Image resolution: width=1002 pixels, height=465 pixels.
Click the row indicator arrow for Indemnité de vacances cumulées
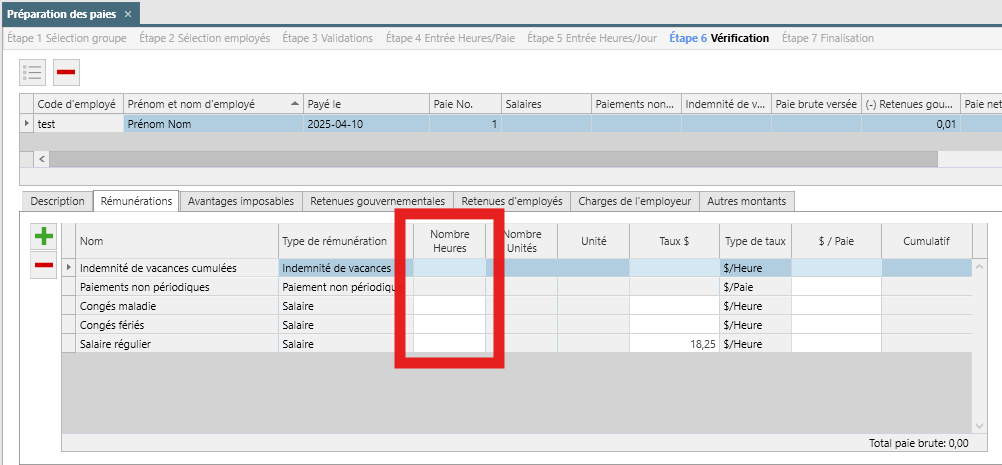[x=69, y=268]
